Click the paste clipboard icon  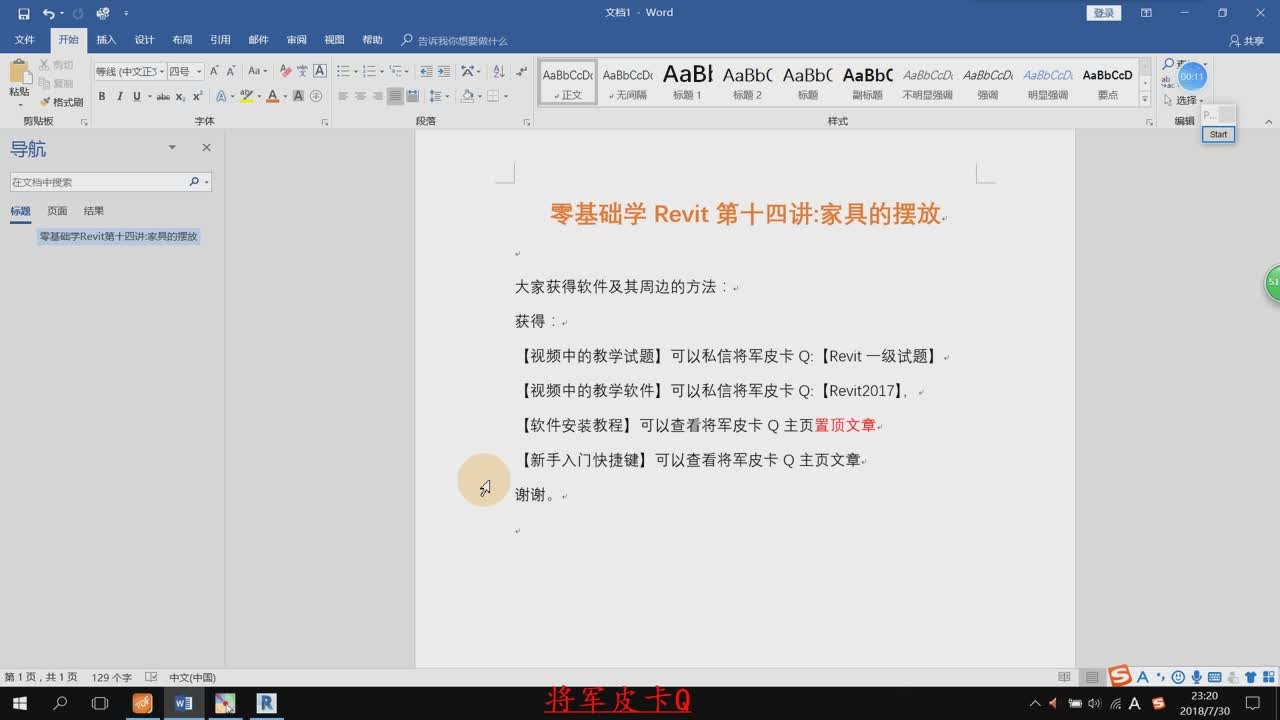[x=19, y=72]
